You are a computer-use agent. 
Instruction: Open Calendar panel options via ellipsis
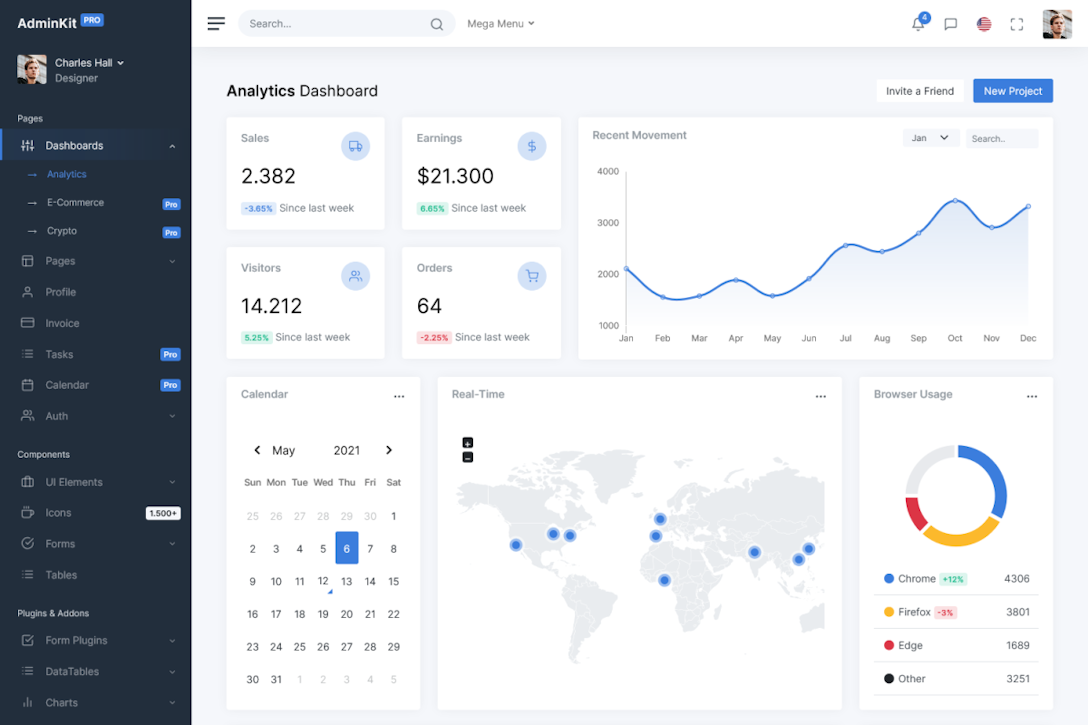click(x=399, y=396)
